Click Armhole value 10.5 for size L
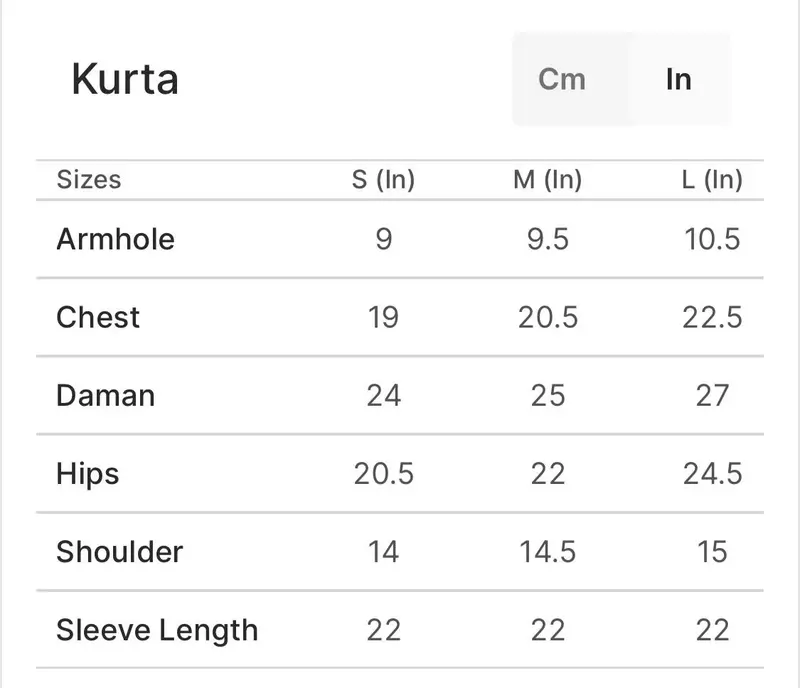This screenshot has height=688, width=800. point(712,239)
